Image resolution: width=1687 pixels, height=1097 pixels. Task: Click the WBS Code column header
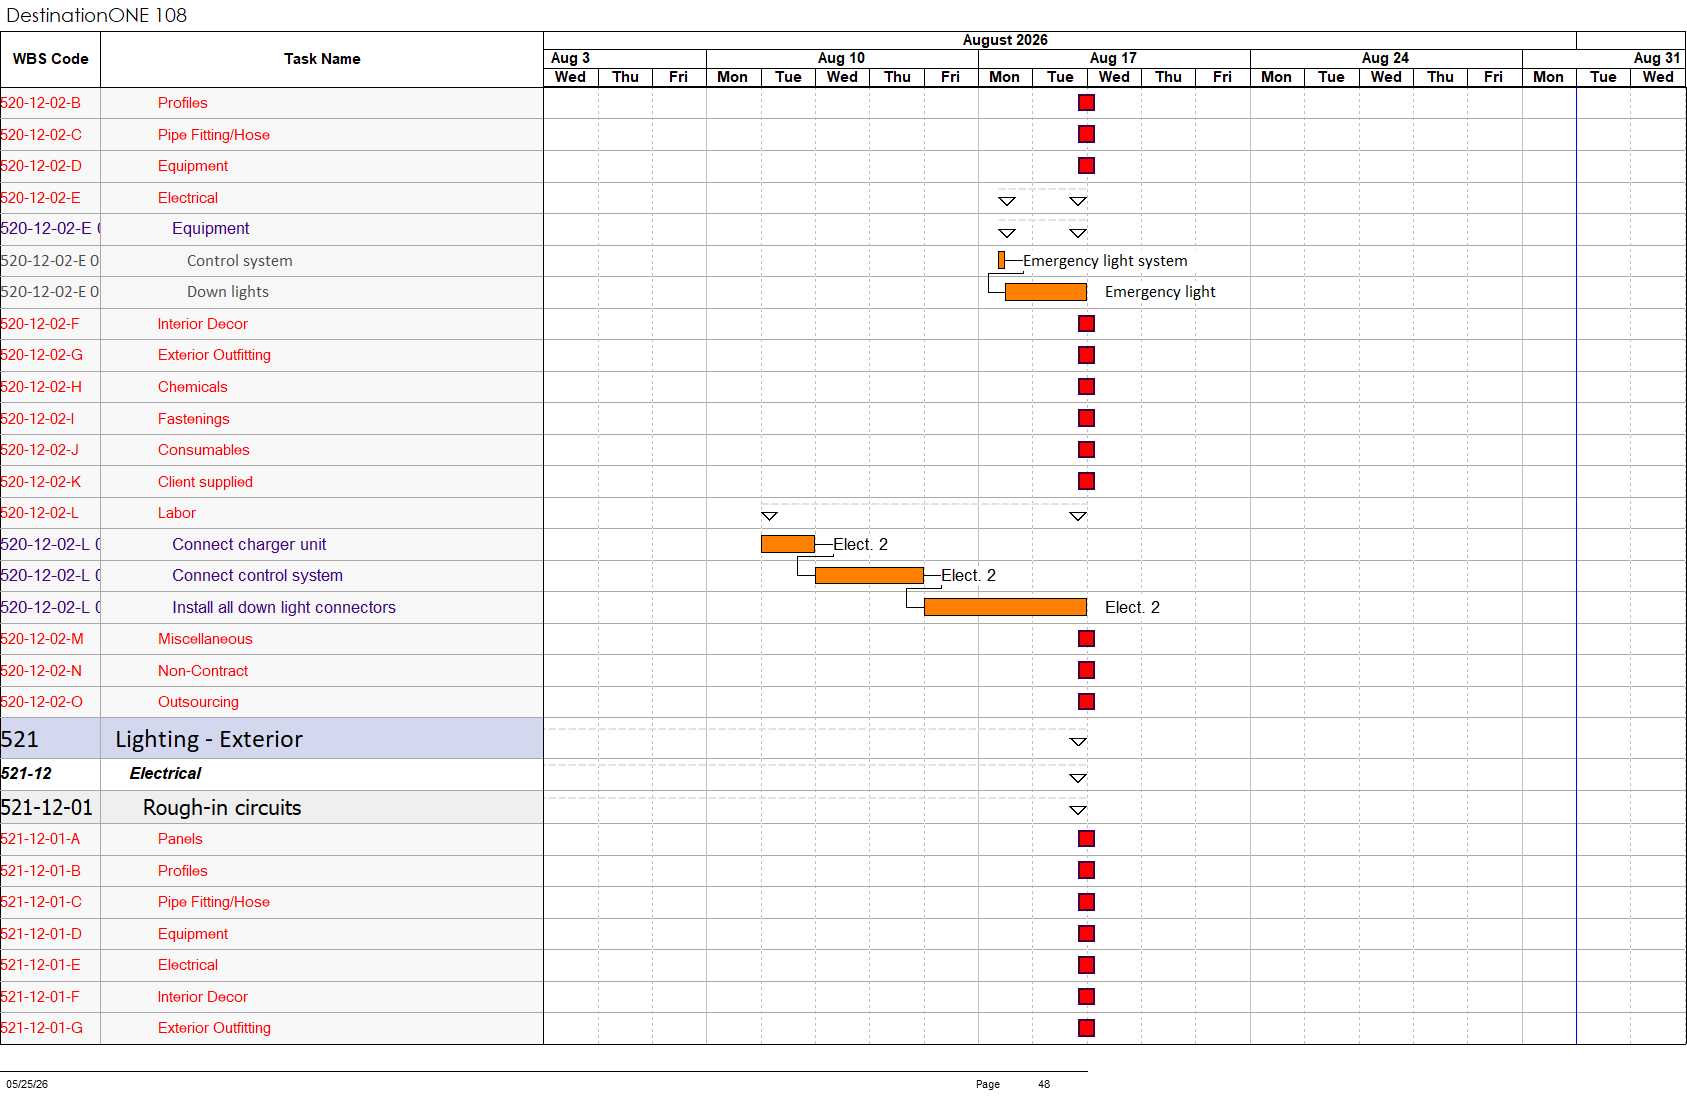click(x=50, y=59)
